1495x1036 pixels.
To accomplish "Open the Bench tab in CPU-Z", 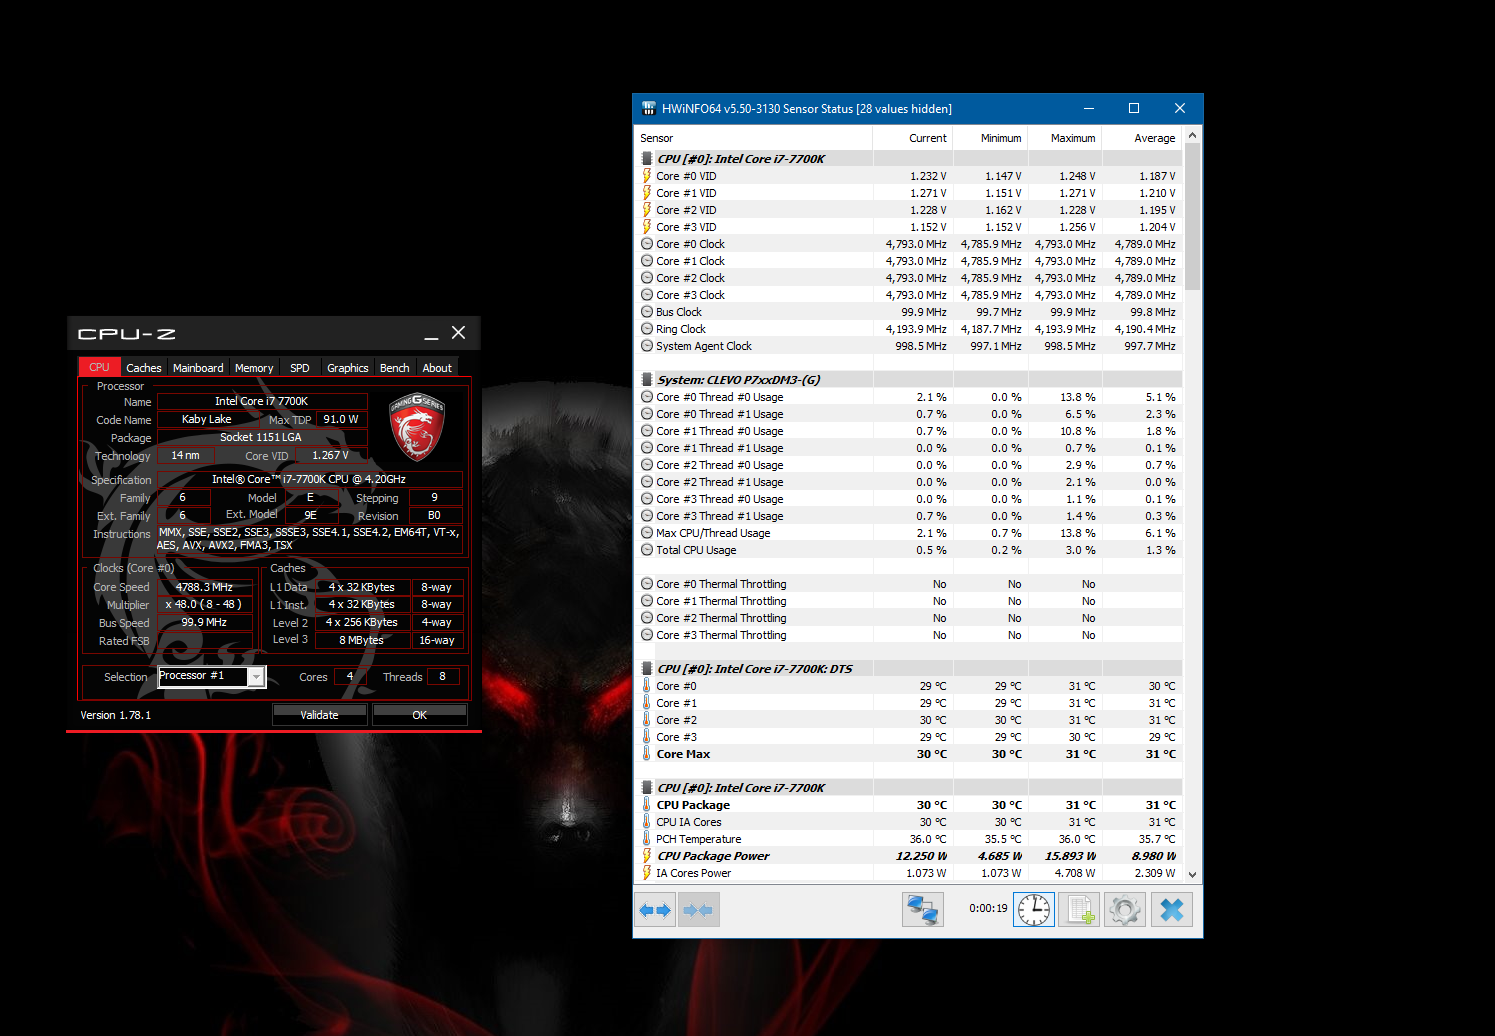I will 395,368.
